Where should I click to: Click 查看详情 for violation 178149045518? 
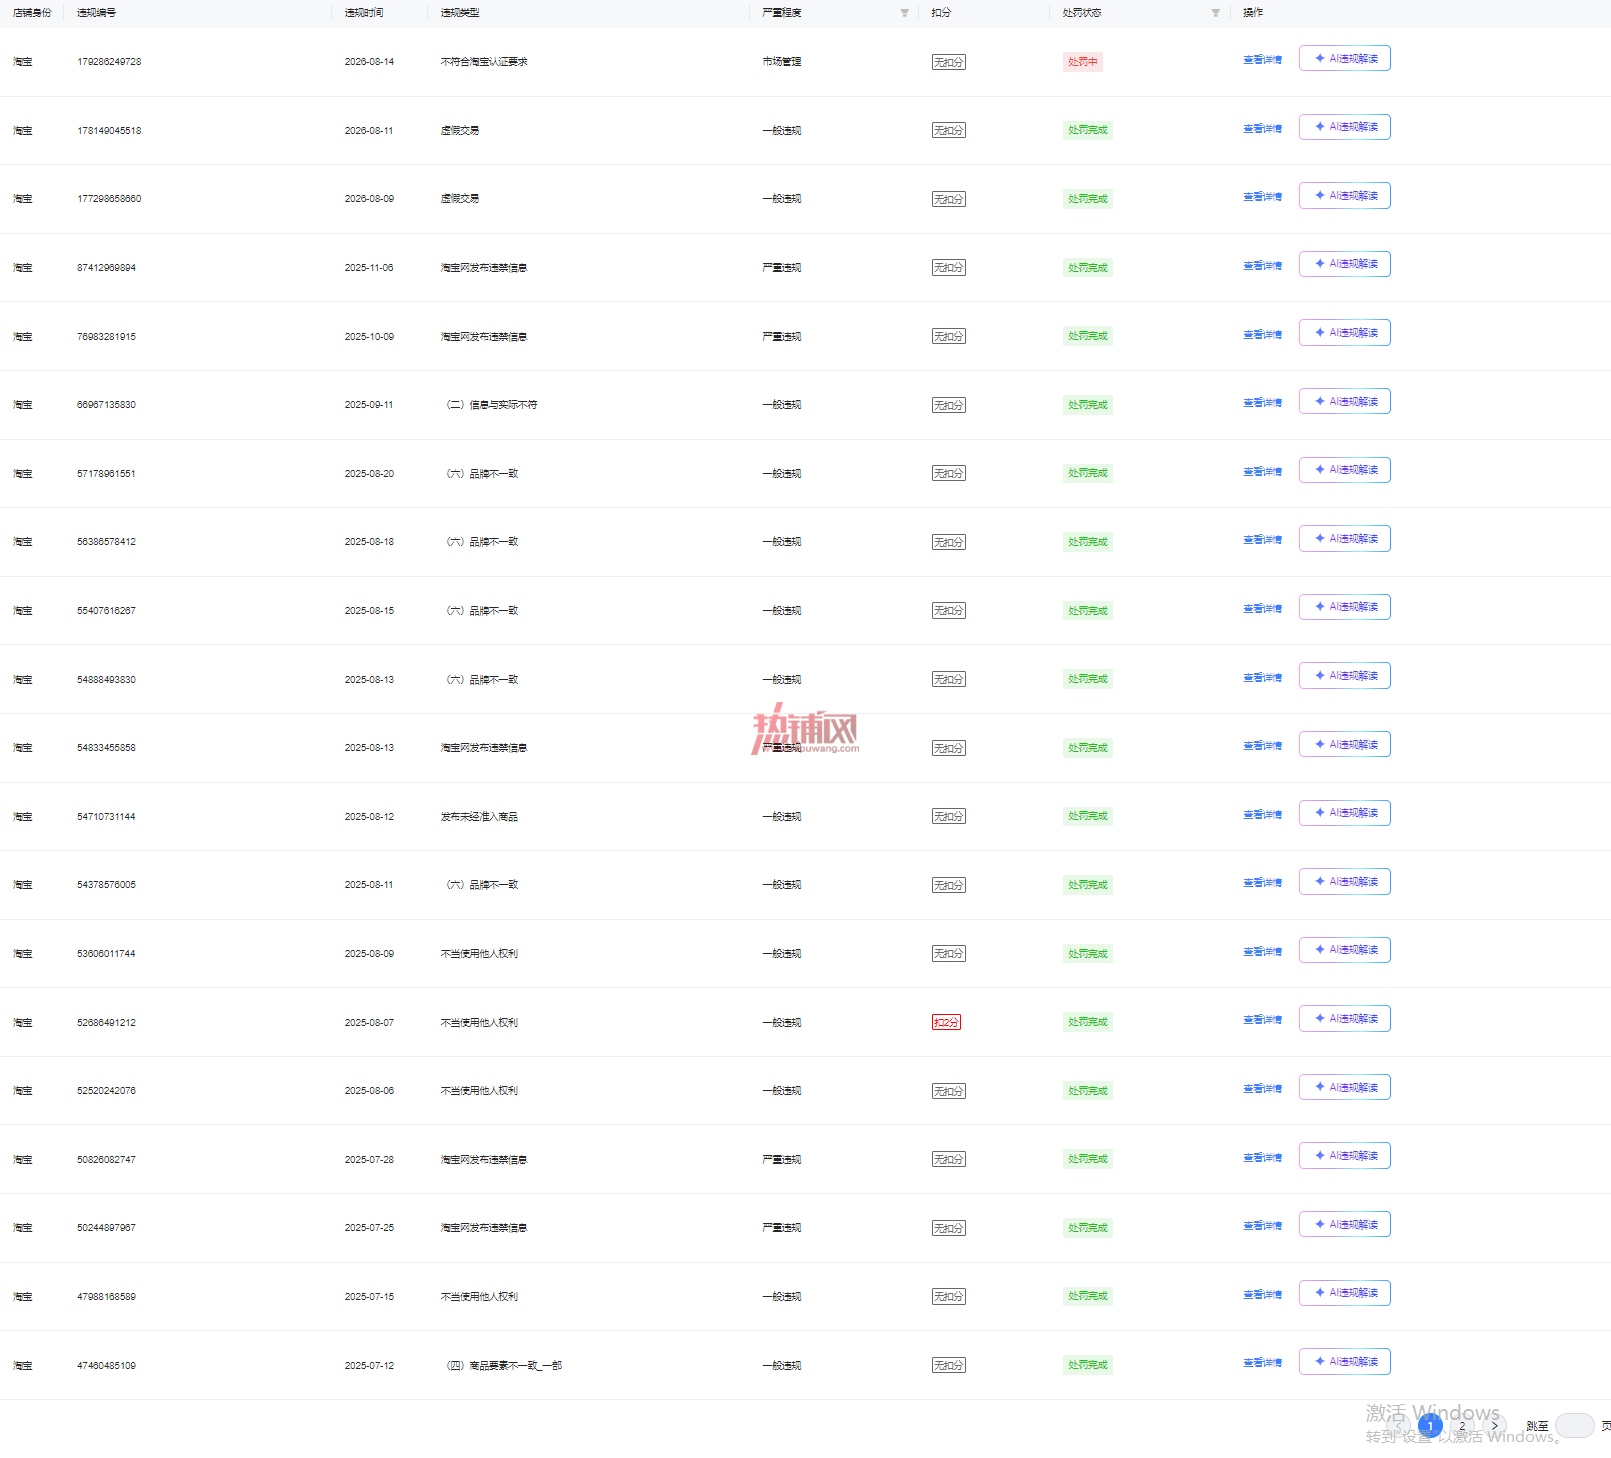click(1262, 129)
